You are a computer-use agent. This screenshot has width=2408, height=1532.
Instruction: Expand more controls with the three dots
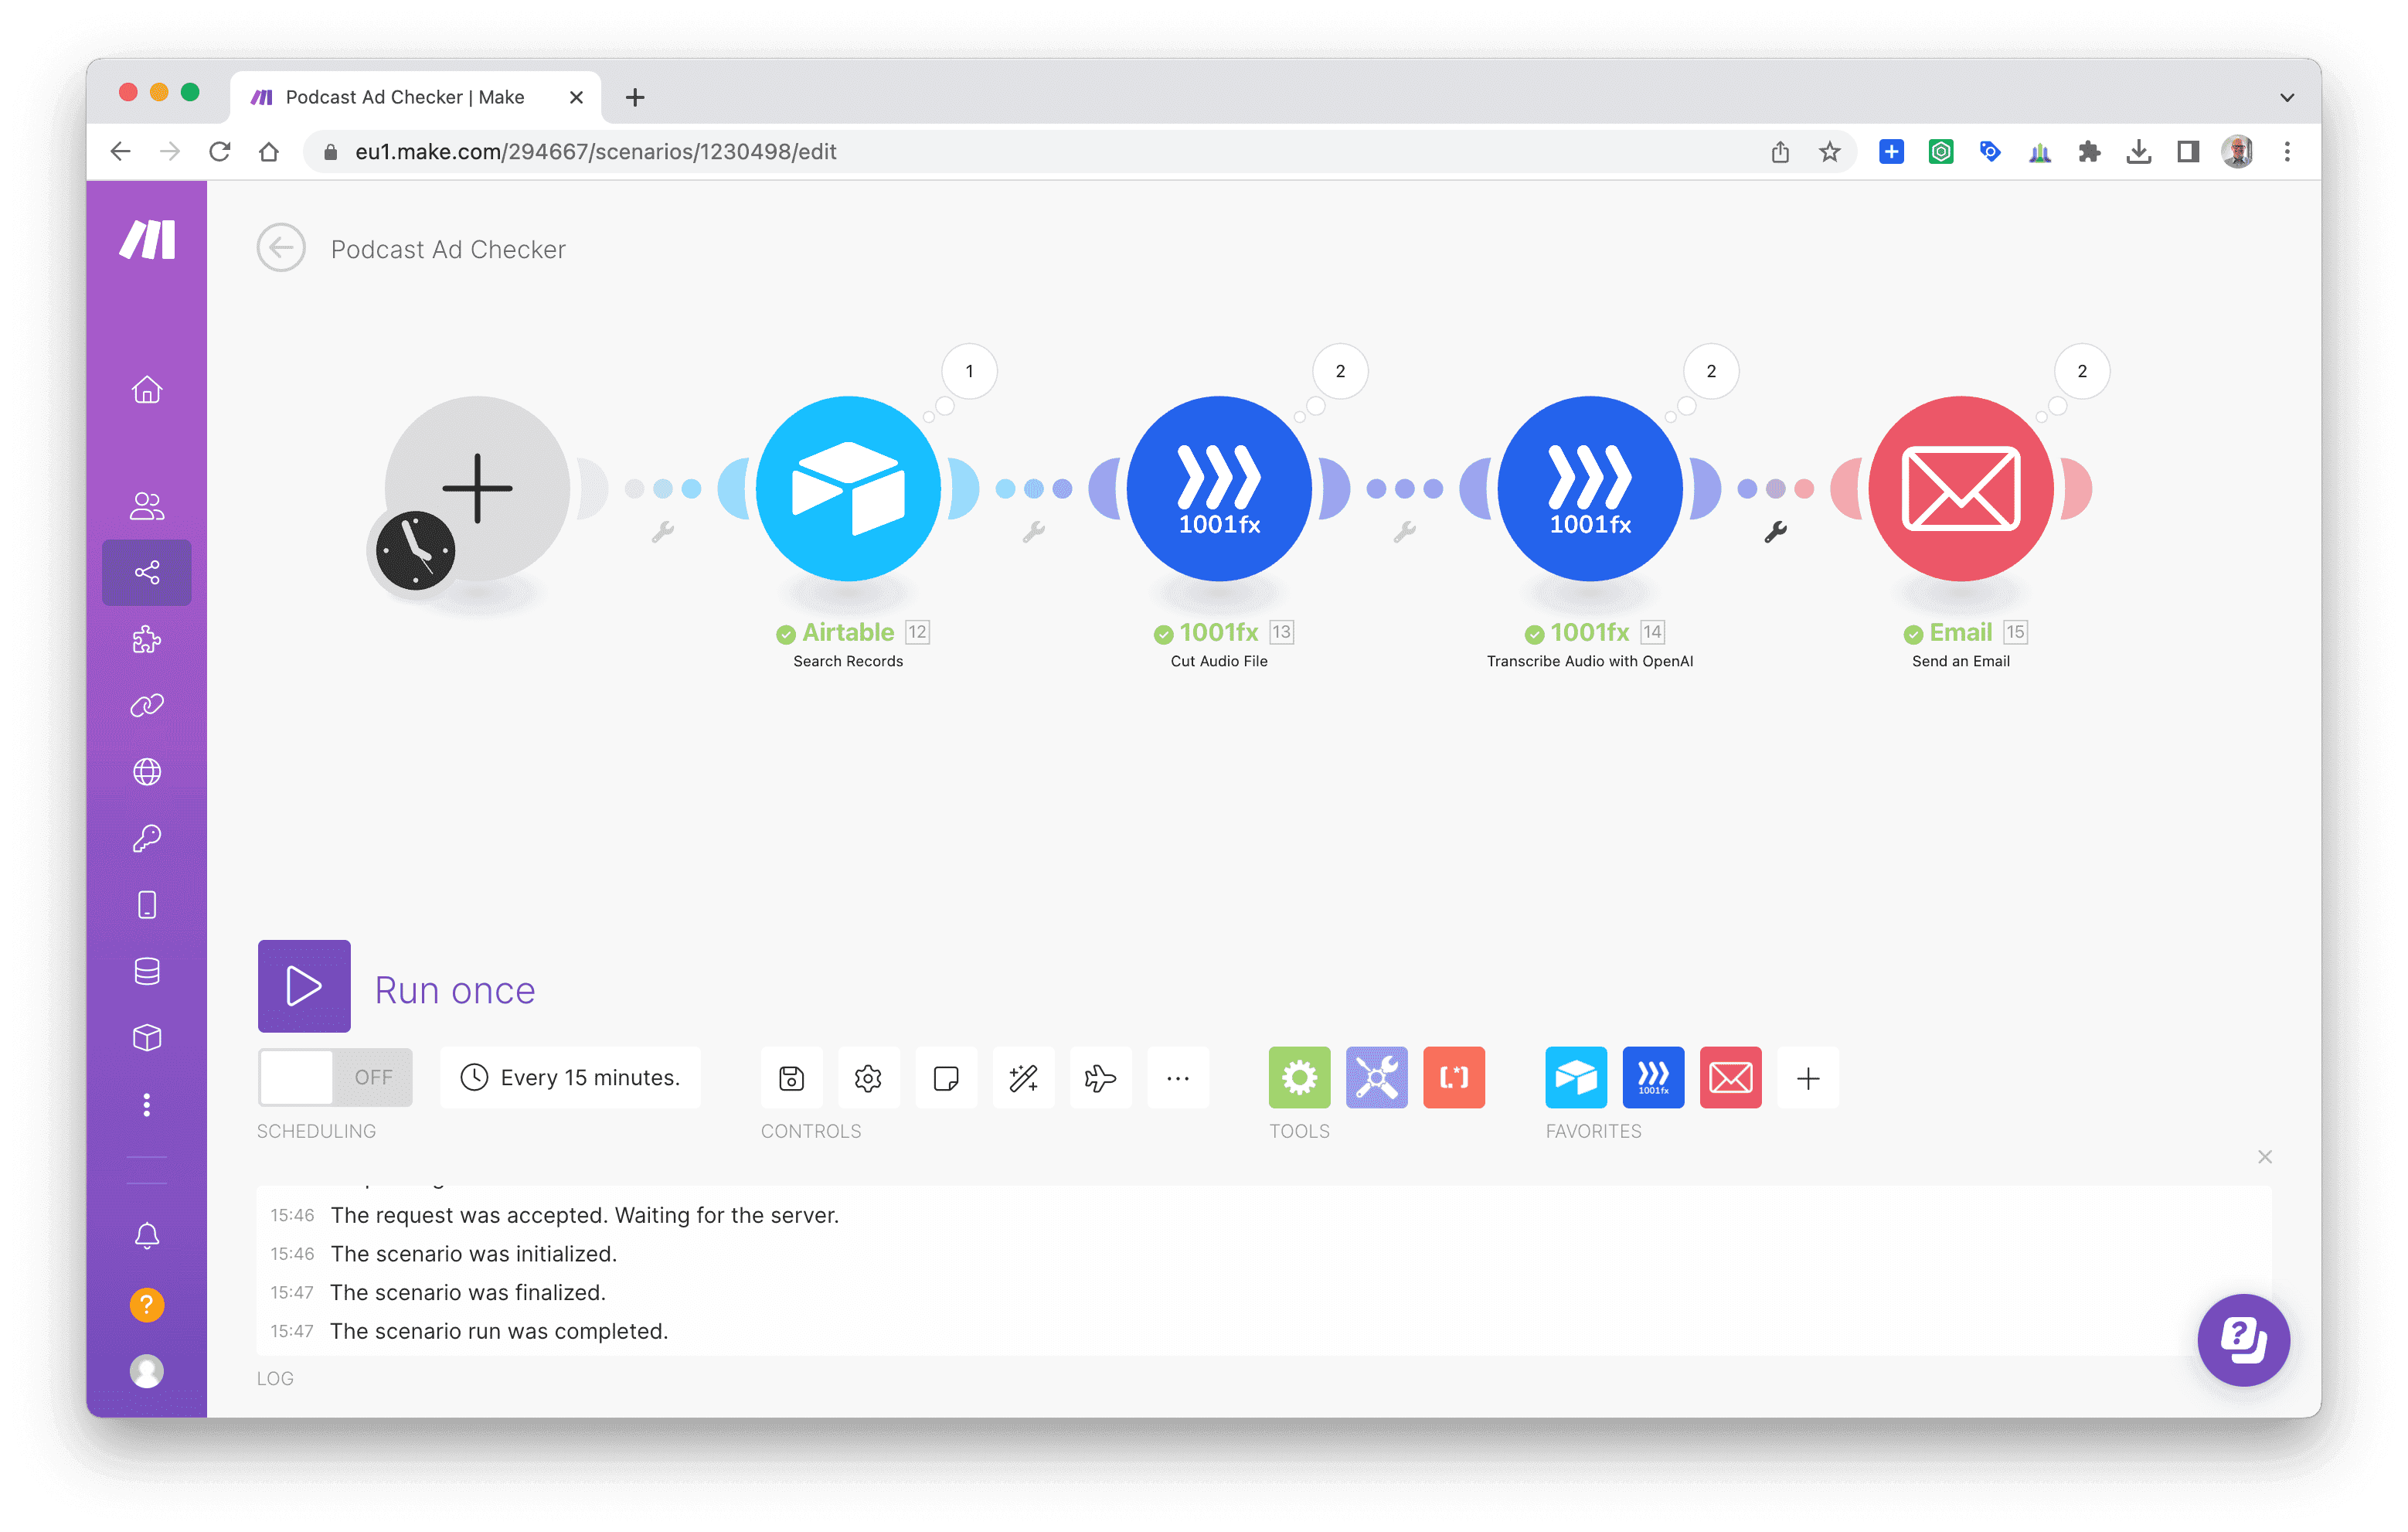pyautogui.click(x=1178, y=1078)
